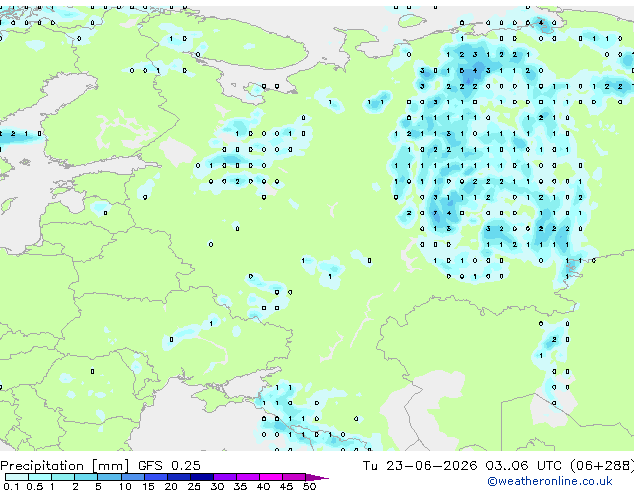The width and height of the screenshot is (634, 490).
Task: Click the legend scale label "35"
Action: (x=240, y=486)
